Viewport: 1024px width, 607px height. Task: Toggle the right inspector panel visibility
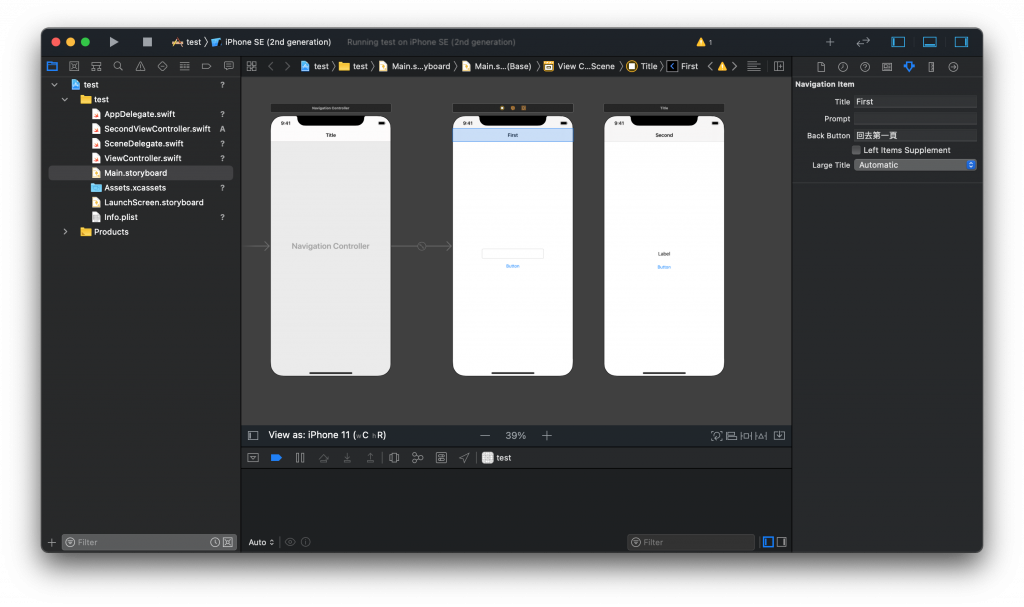(x=961, y=42)
